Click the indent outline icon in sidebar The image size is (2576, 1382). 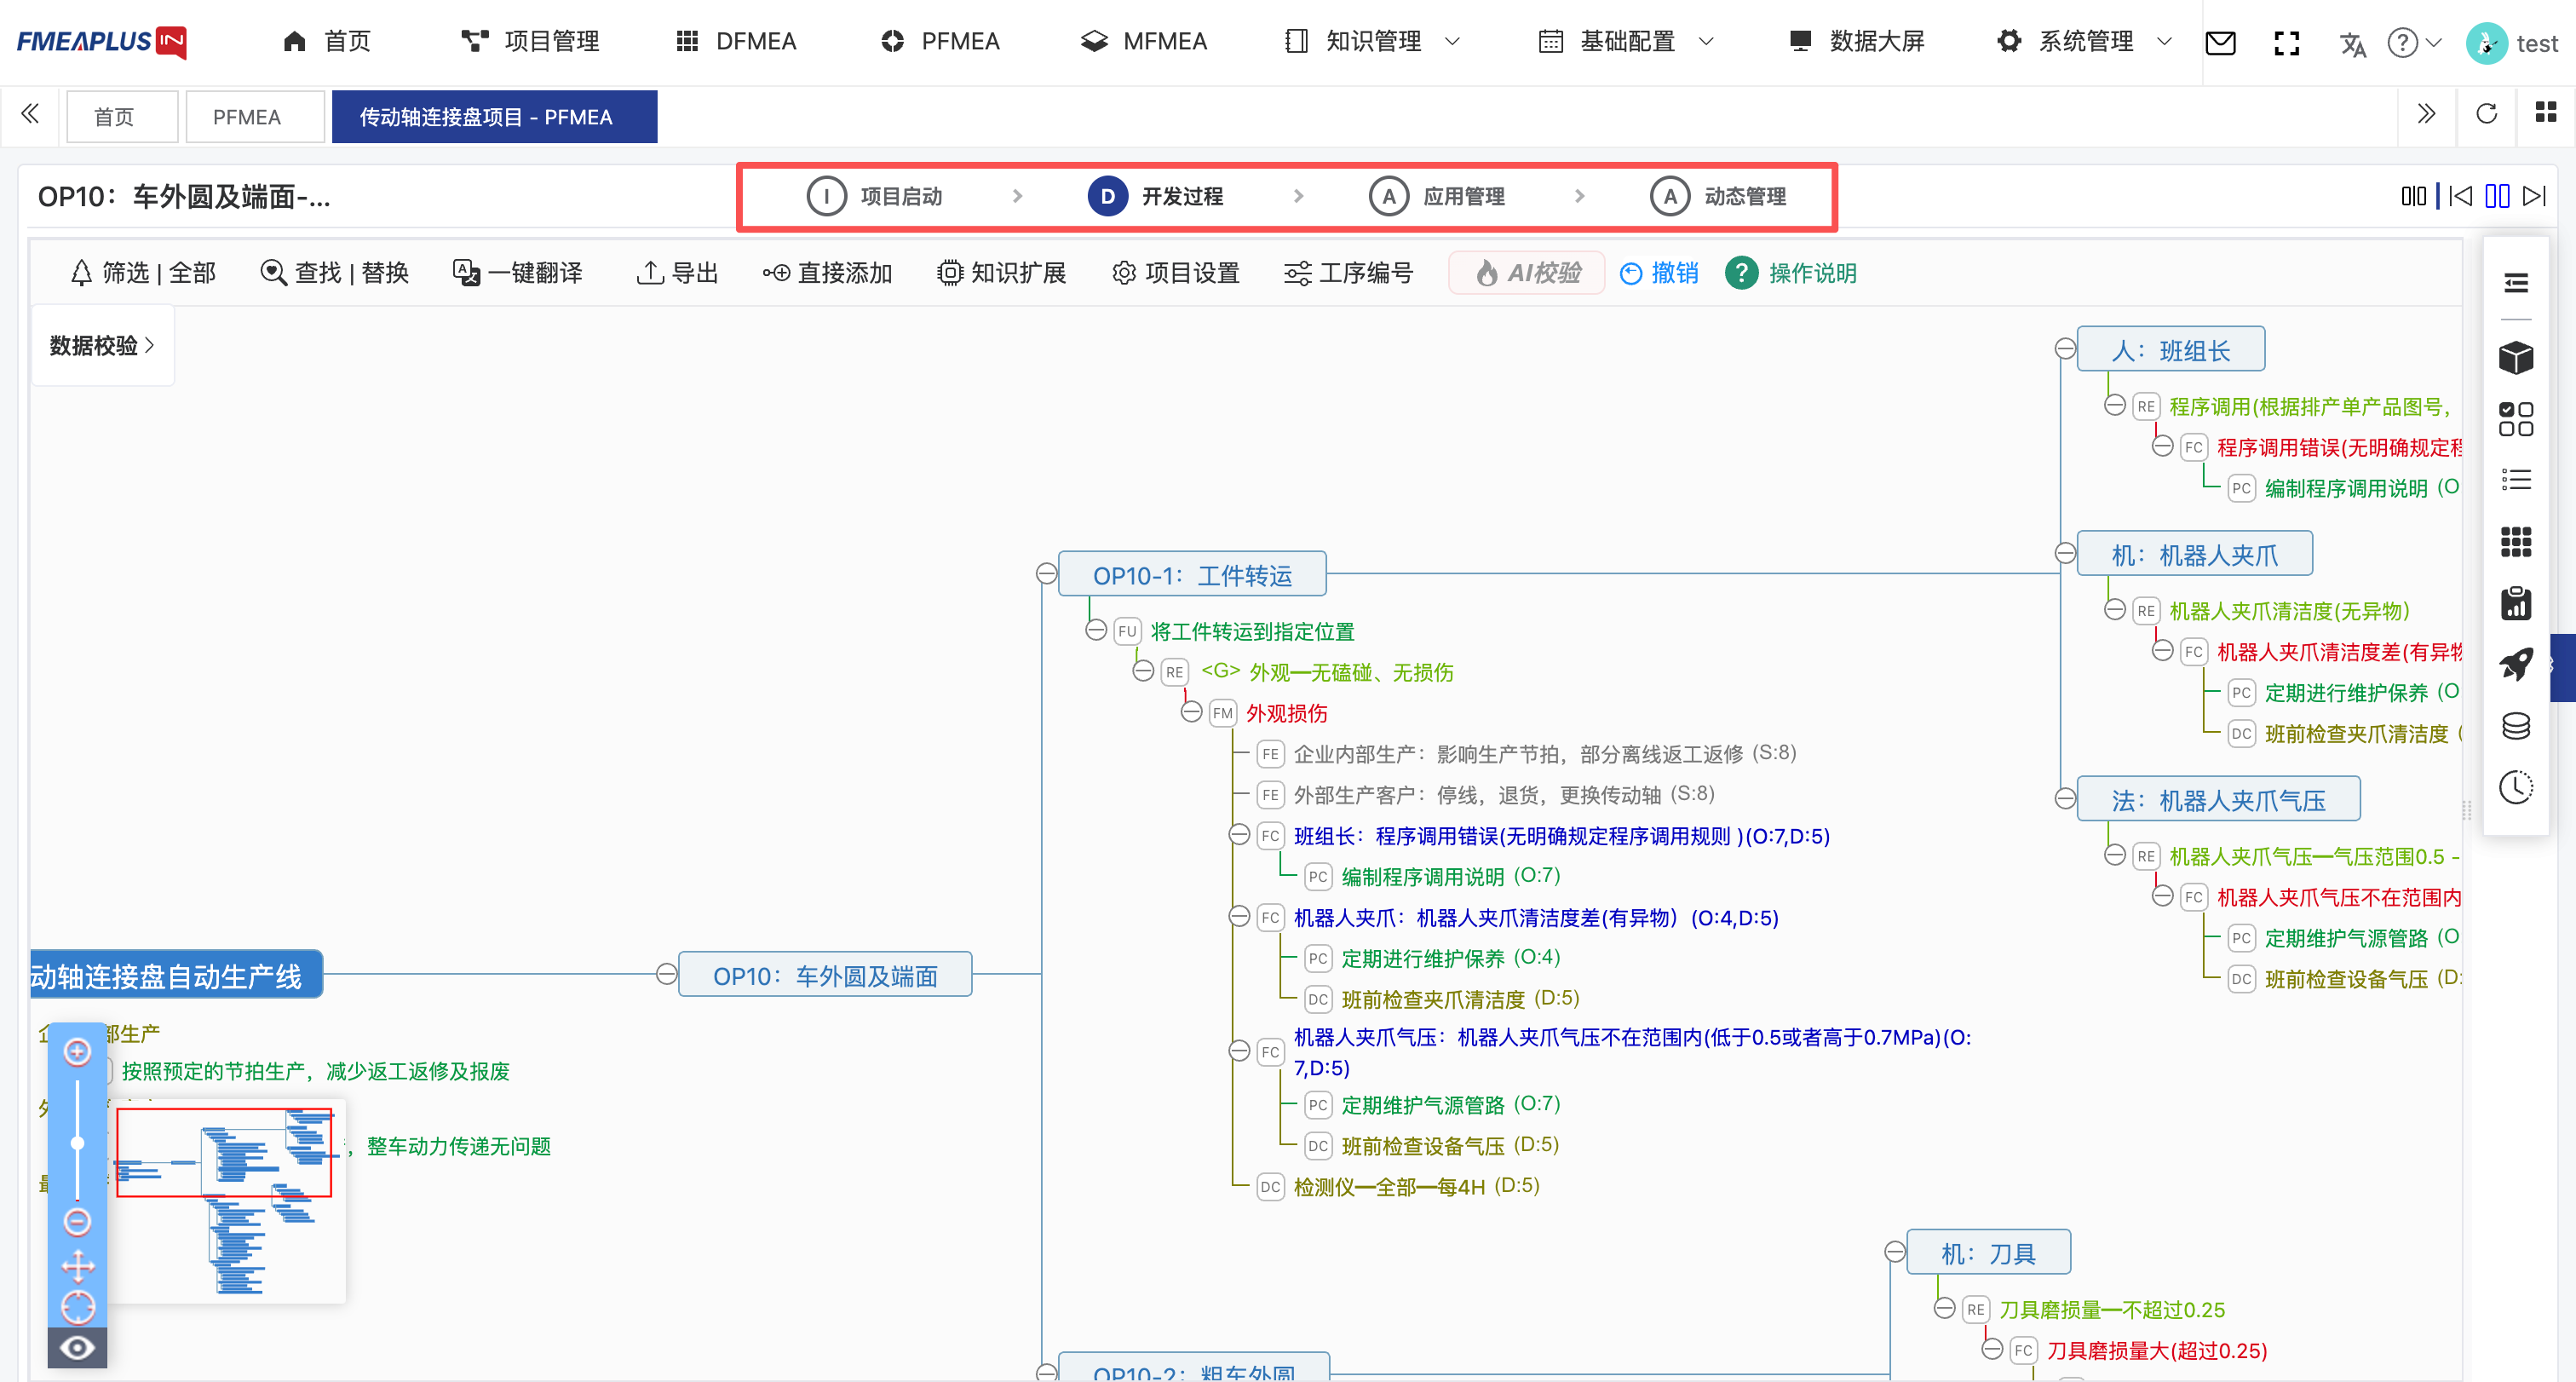coord(2515,283)
